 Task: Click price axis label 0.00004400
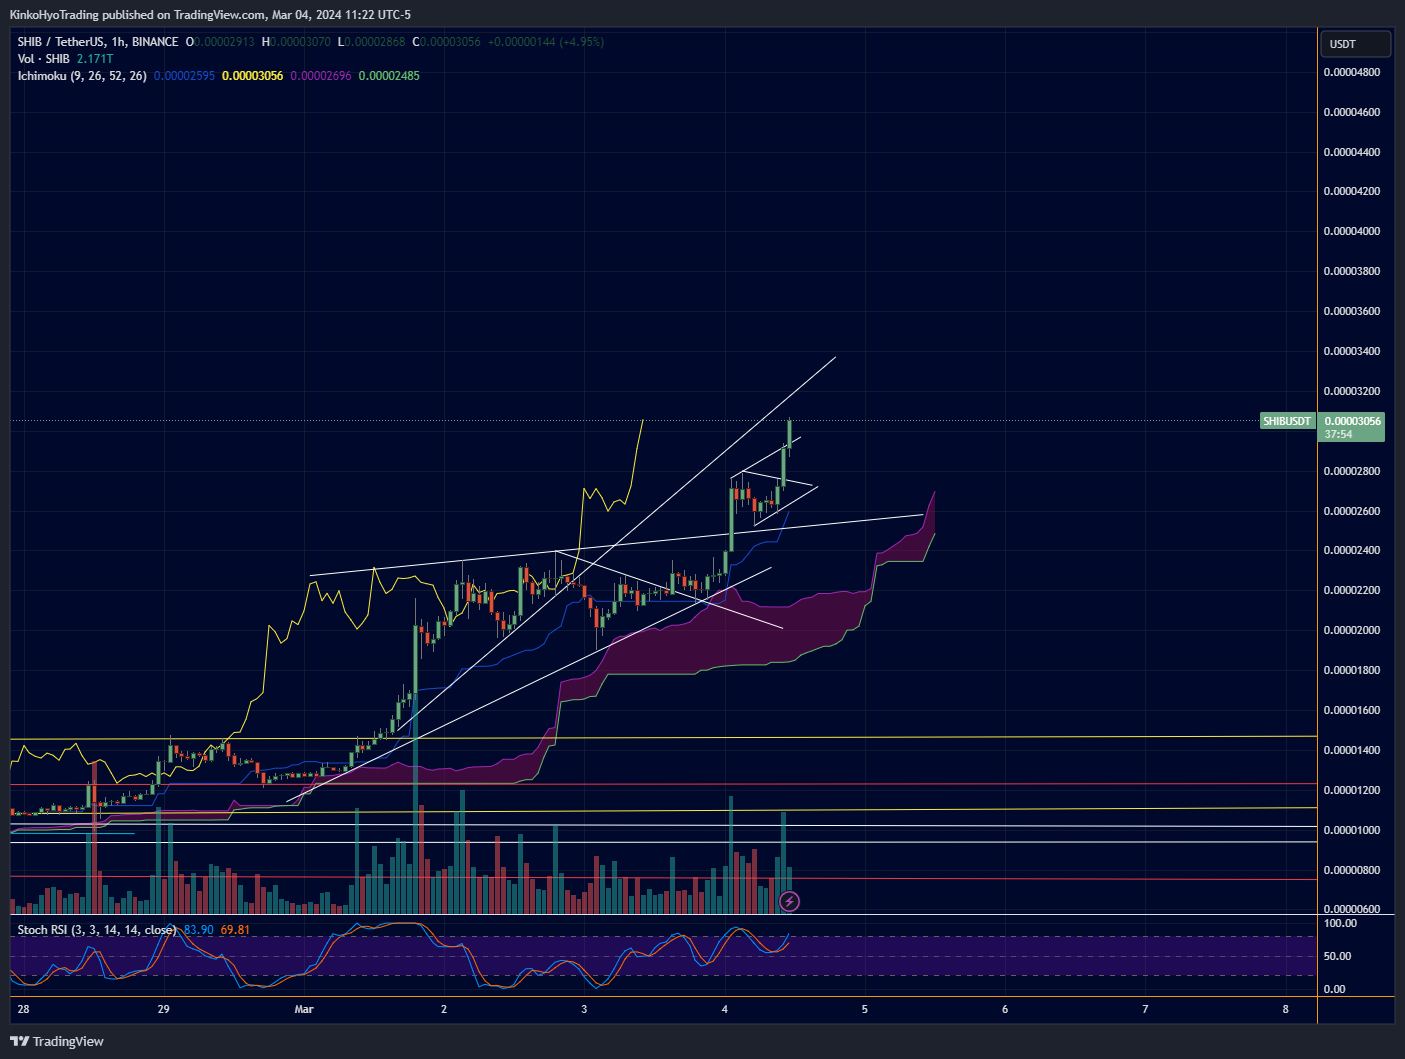coord(1352,152)
